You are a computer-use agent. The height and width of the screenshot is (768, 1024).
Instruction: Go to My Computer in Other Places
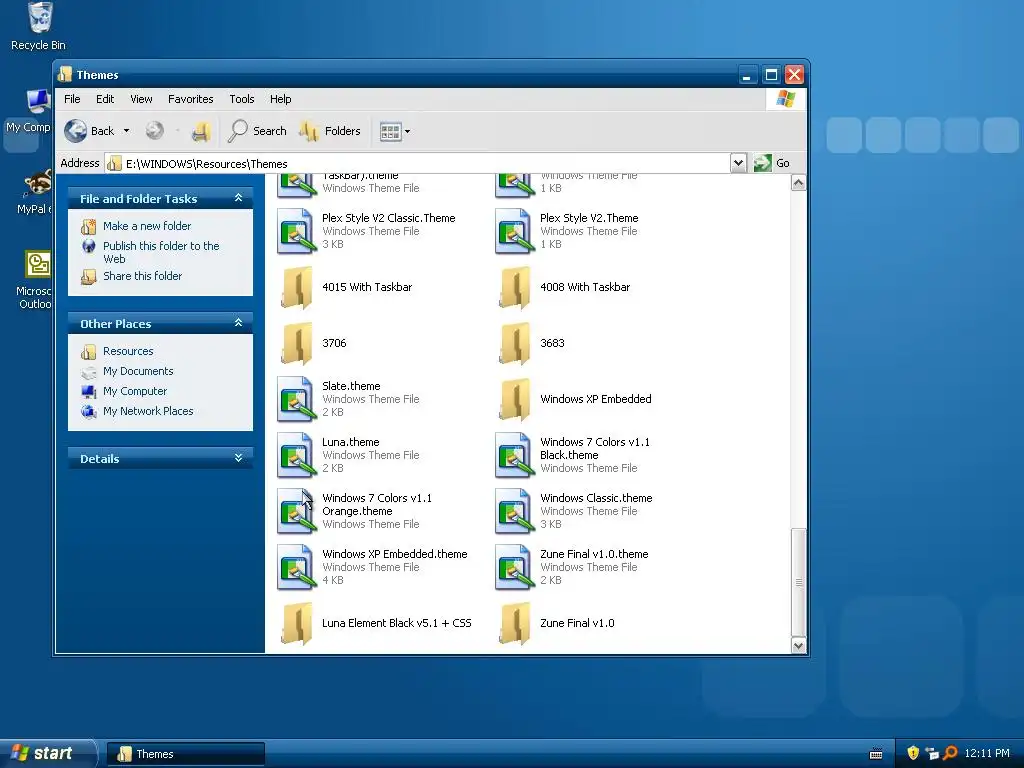[135, 391]
